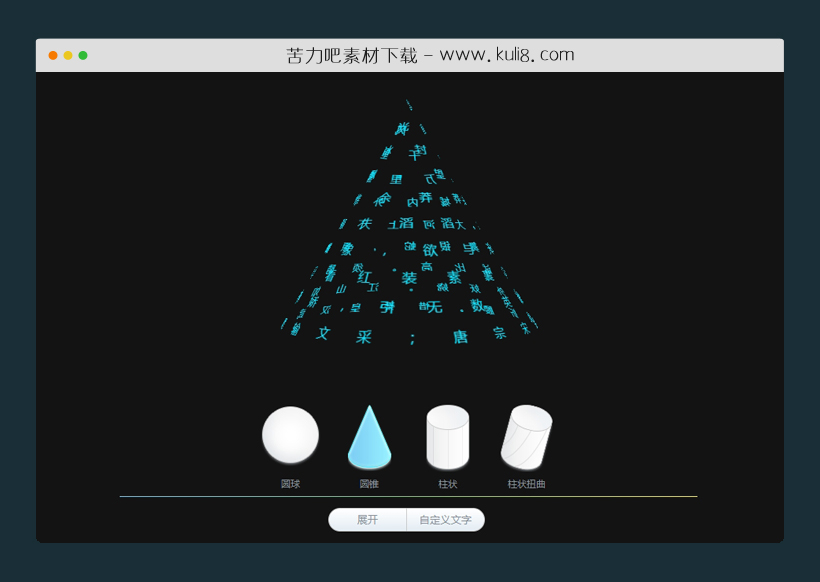
Task: Click the 文 character at cone base
Action: [x=323, y=333]
